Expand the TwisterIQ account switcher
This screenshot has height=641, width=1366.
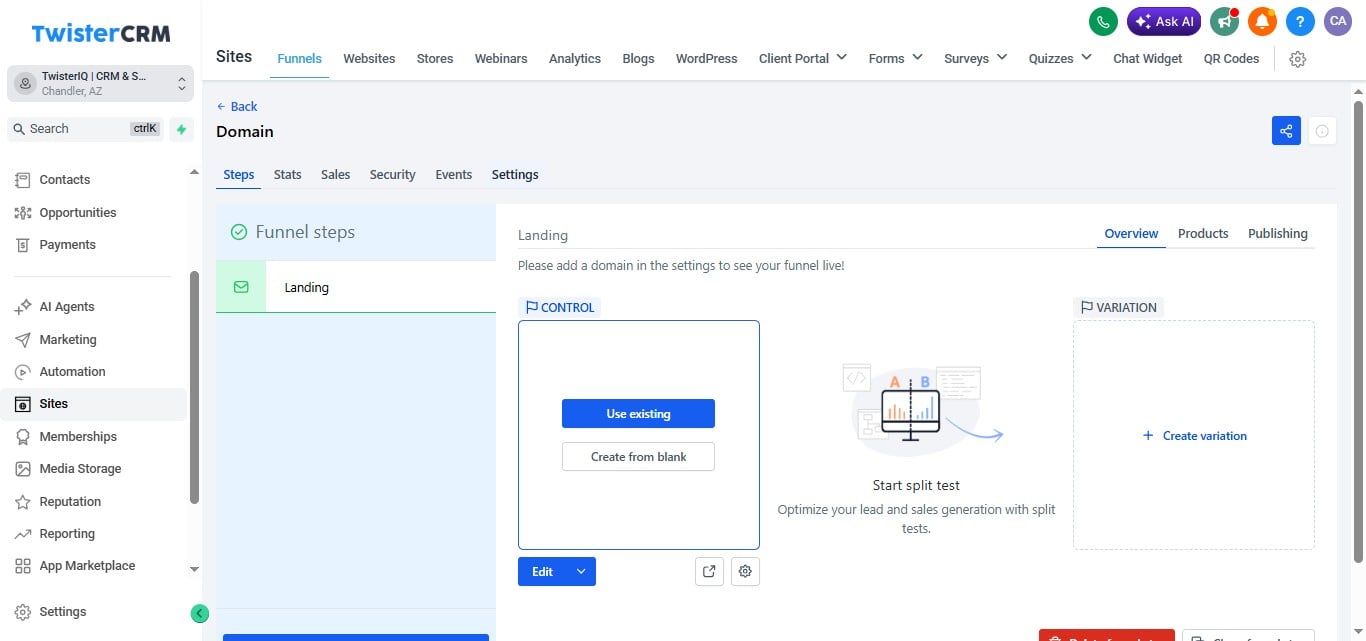point(100,84)
